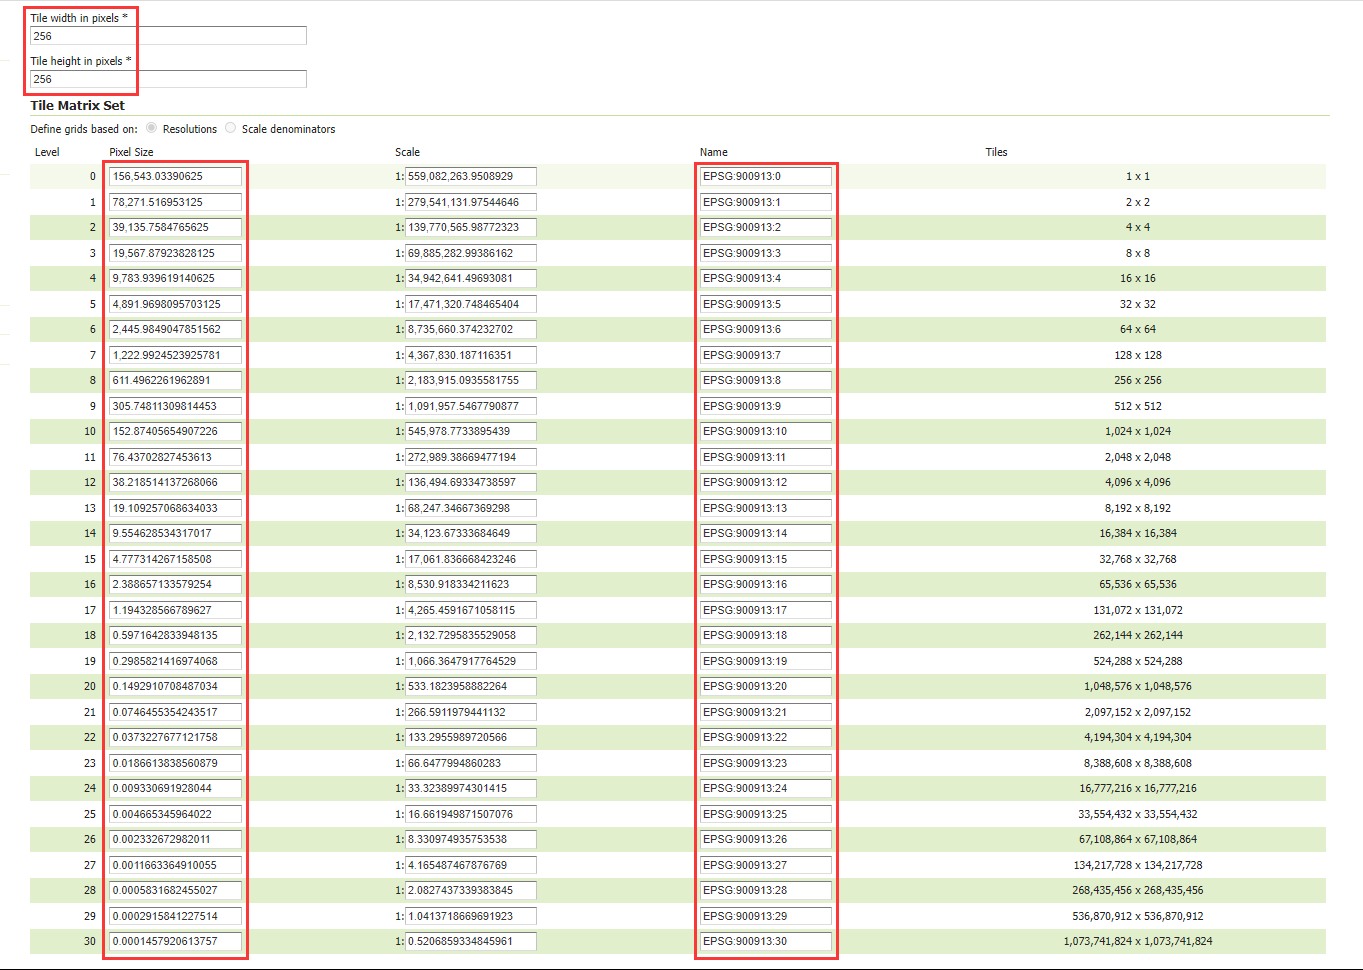Click the EPSG:900913:0 name field

[x=765, y=176]
